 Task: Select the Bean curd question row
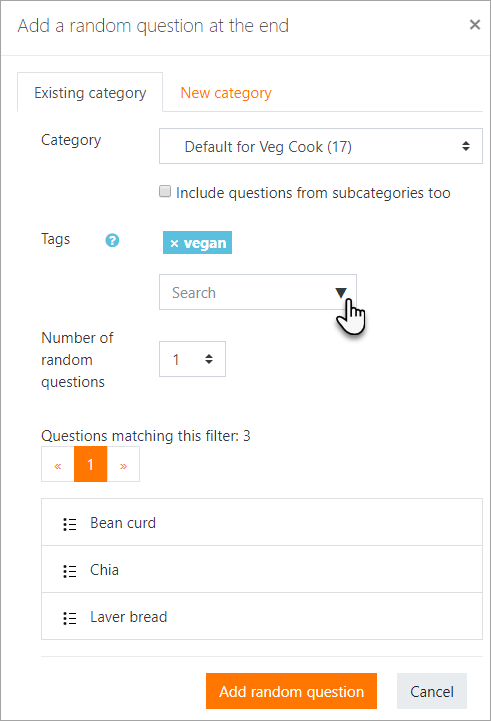click(x=262, y=522)
